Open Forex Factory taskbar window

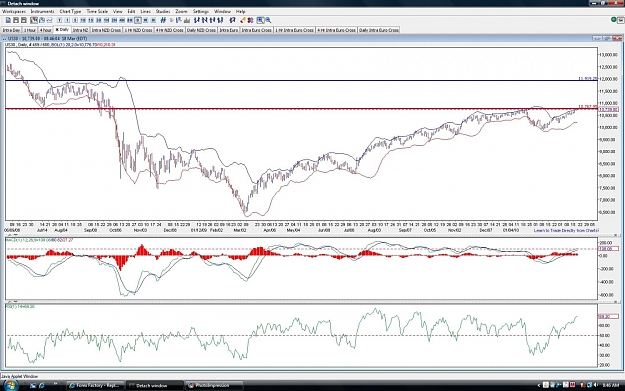coord(96,385)
